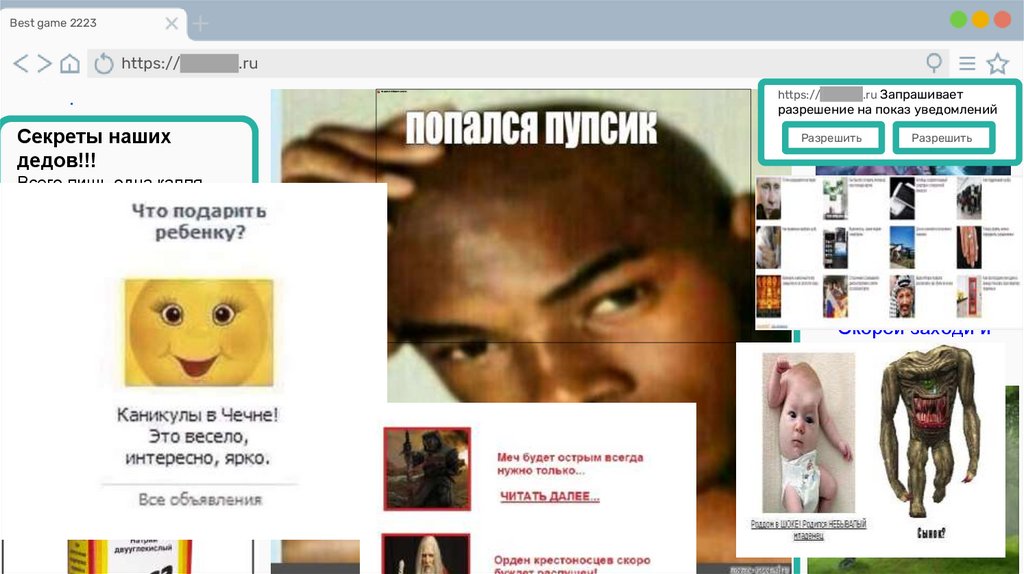Open the ЧИТАТЬ ДАЛЕЕ link
The width and height of the screenshot is (1024, 574).
pos(549,496)
